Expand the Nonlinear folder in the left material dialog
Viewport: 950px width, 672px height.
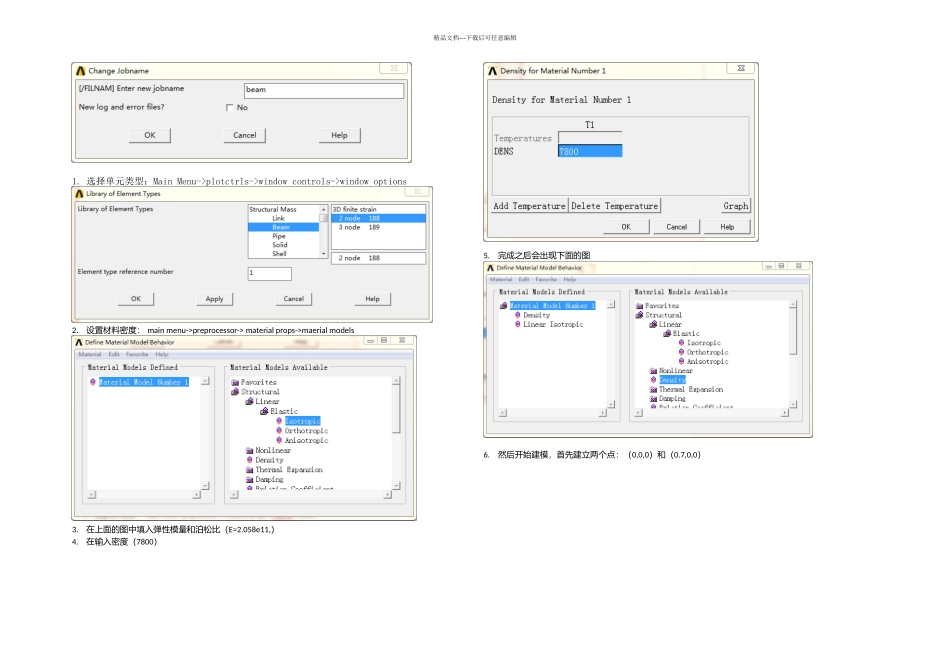[x=249, y=450]
